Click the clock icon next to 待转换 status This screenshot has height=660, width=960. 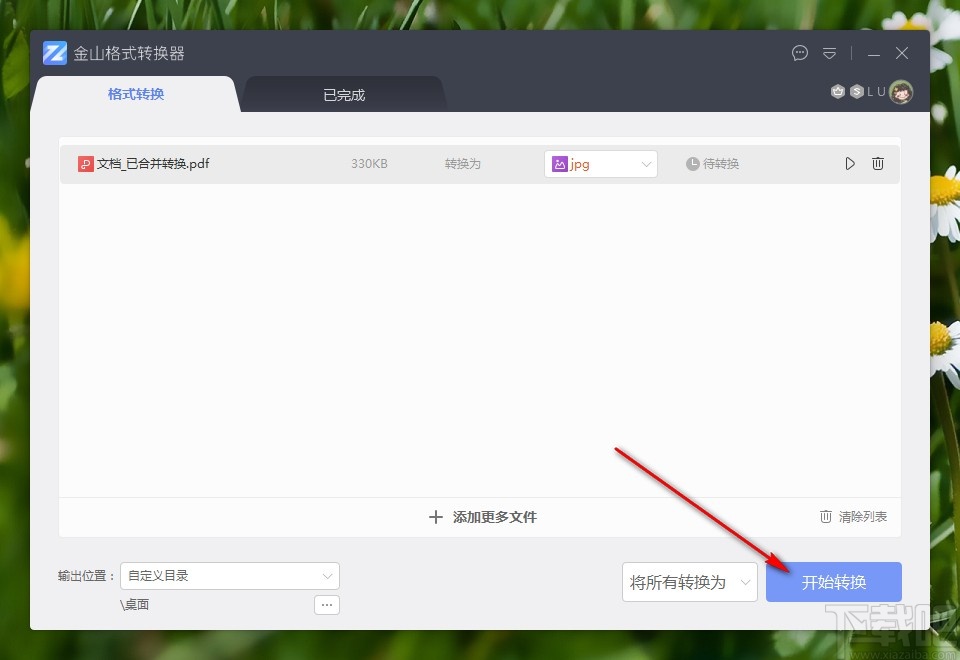[x=691, y=163]
